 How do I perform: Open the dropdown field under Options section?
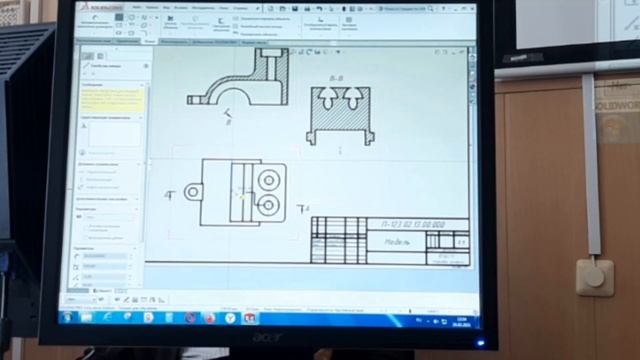(x=110, y=218)
